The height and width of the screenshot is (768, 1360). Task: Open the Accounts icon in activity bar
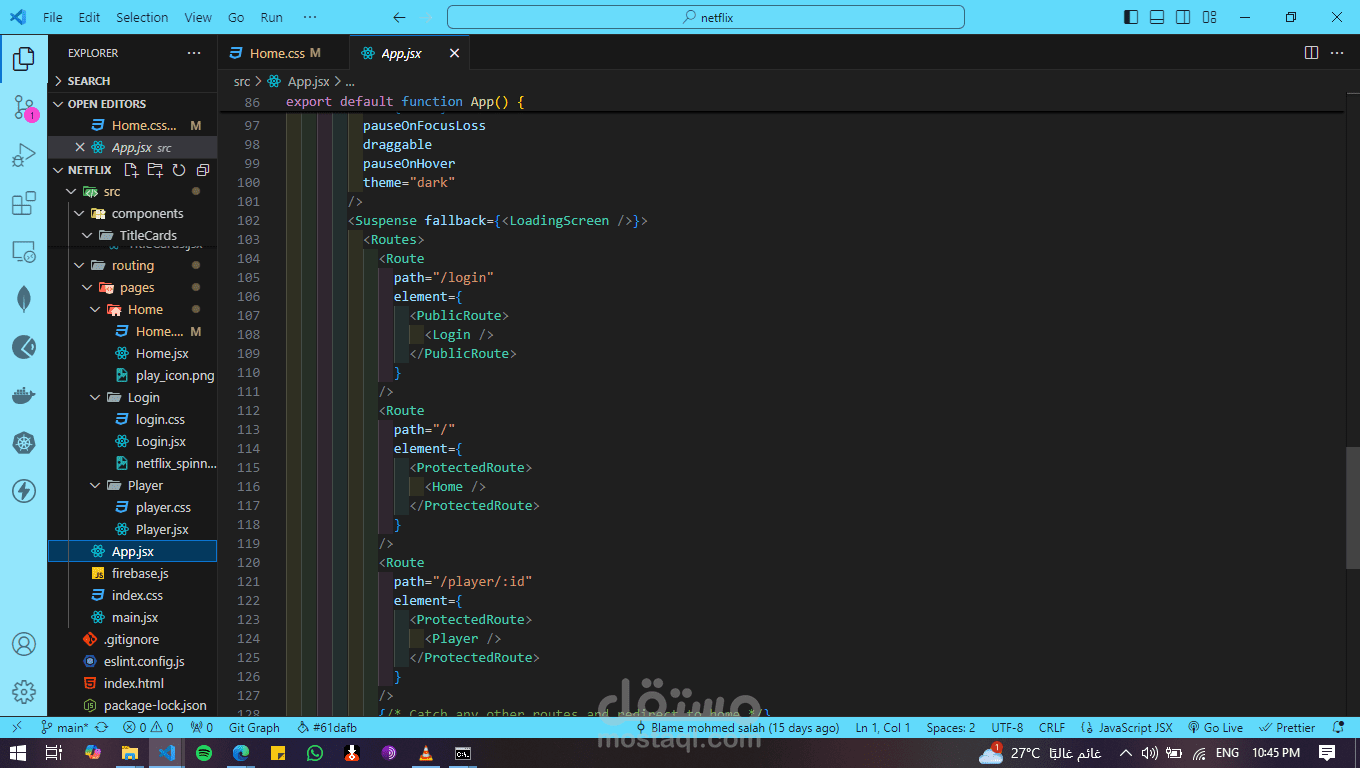tap(24, 644)
